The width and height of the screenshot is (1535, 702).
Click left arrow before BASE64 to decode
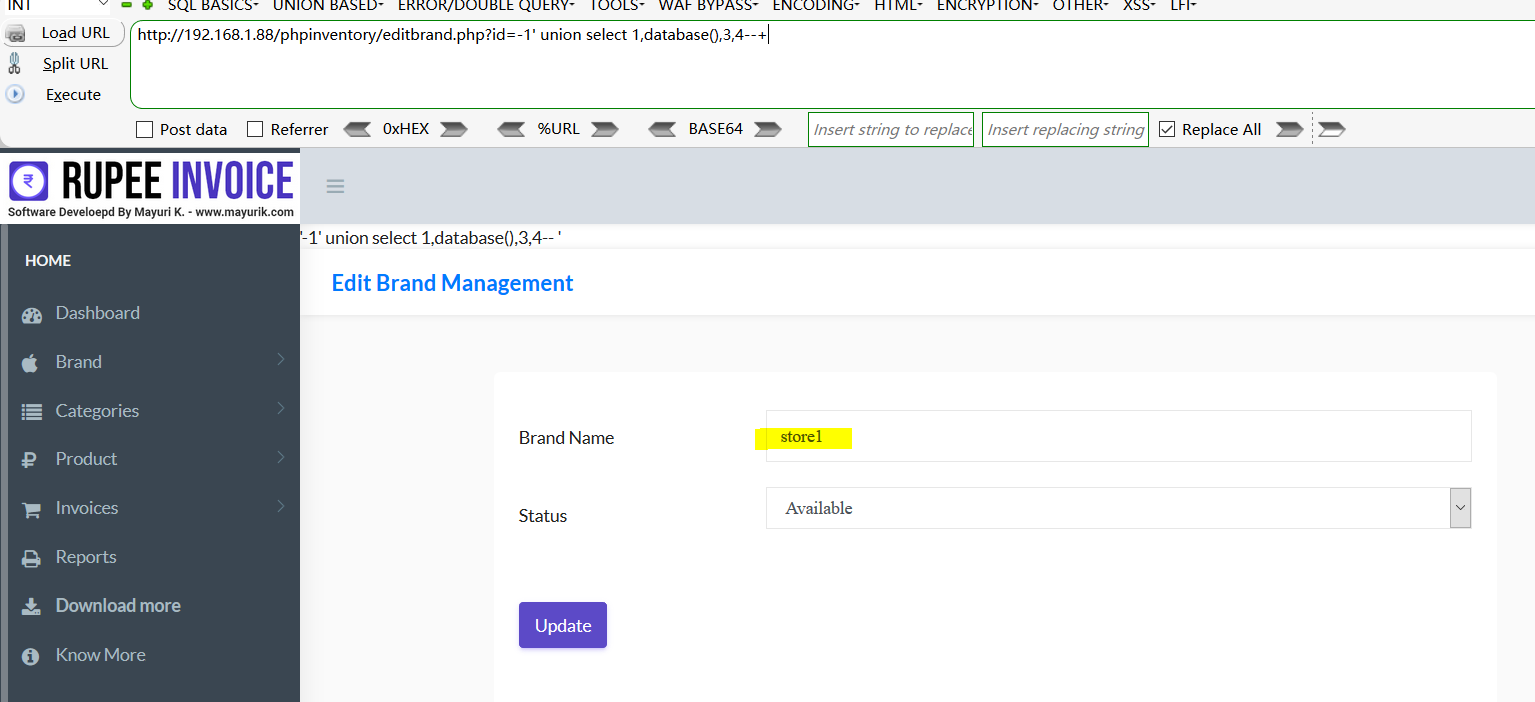coord(663,129)
